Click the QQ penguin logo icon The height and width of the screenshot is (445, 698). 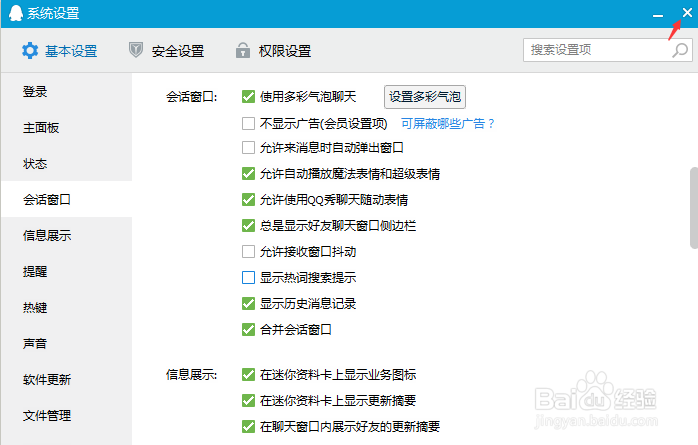click(x=16, y=13)
